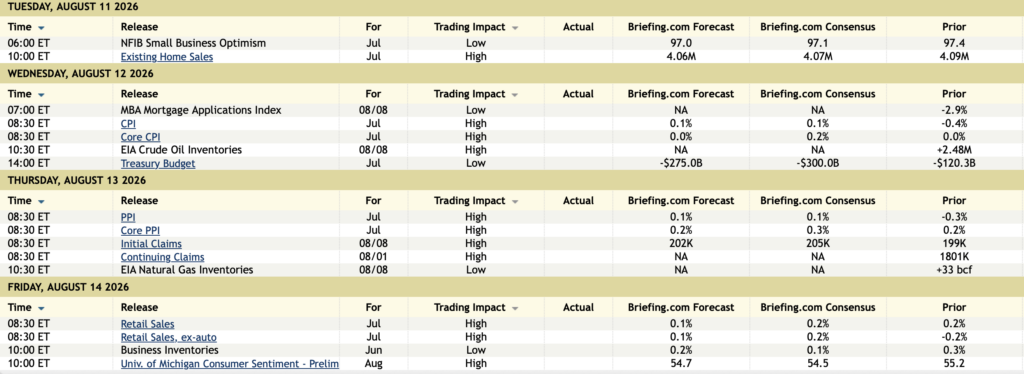Open the Existing Home Sales link
This screenshot has width=1024, height=374.
(x=167, y=57)
